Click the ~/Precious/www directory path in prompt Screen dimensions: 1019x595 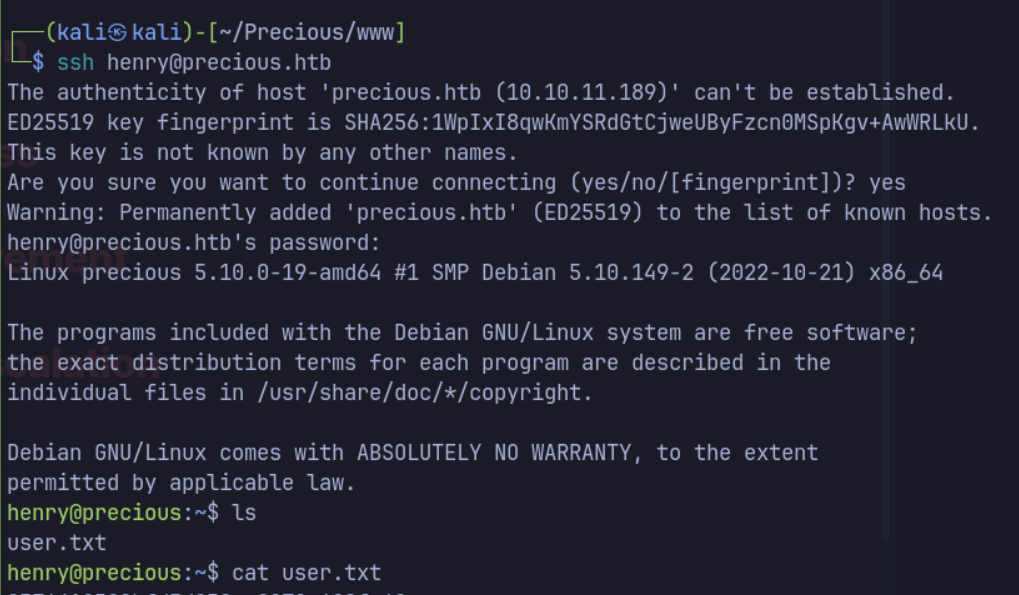(x=306, y=32)
